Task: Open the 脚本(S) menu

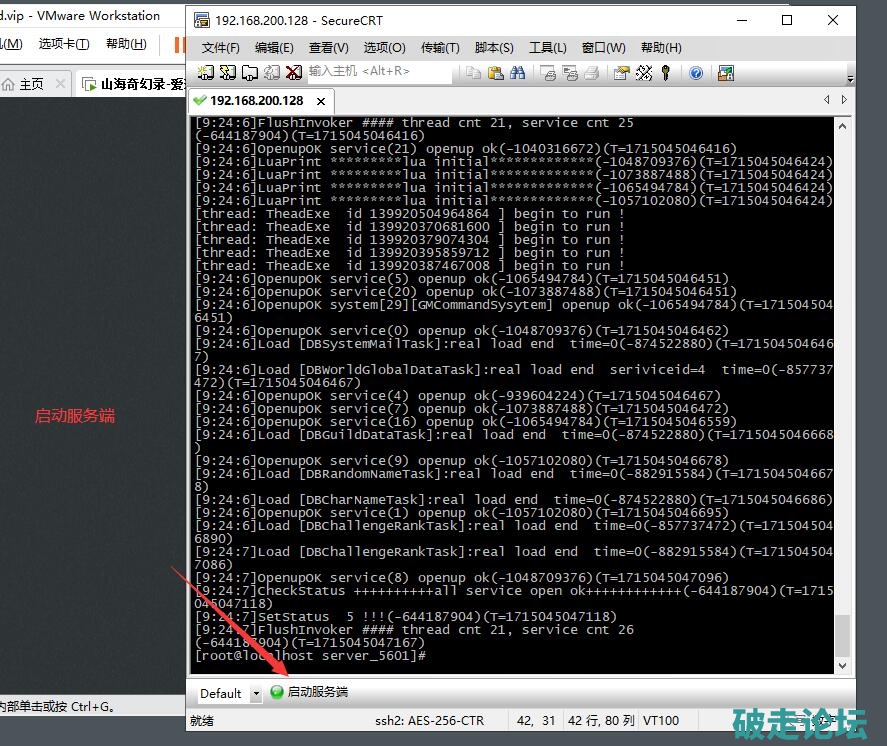Action: (493, 47)
